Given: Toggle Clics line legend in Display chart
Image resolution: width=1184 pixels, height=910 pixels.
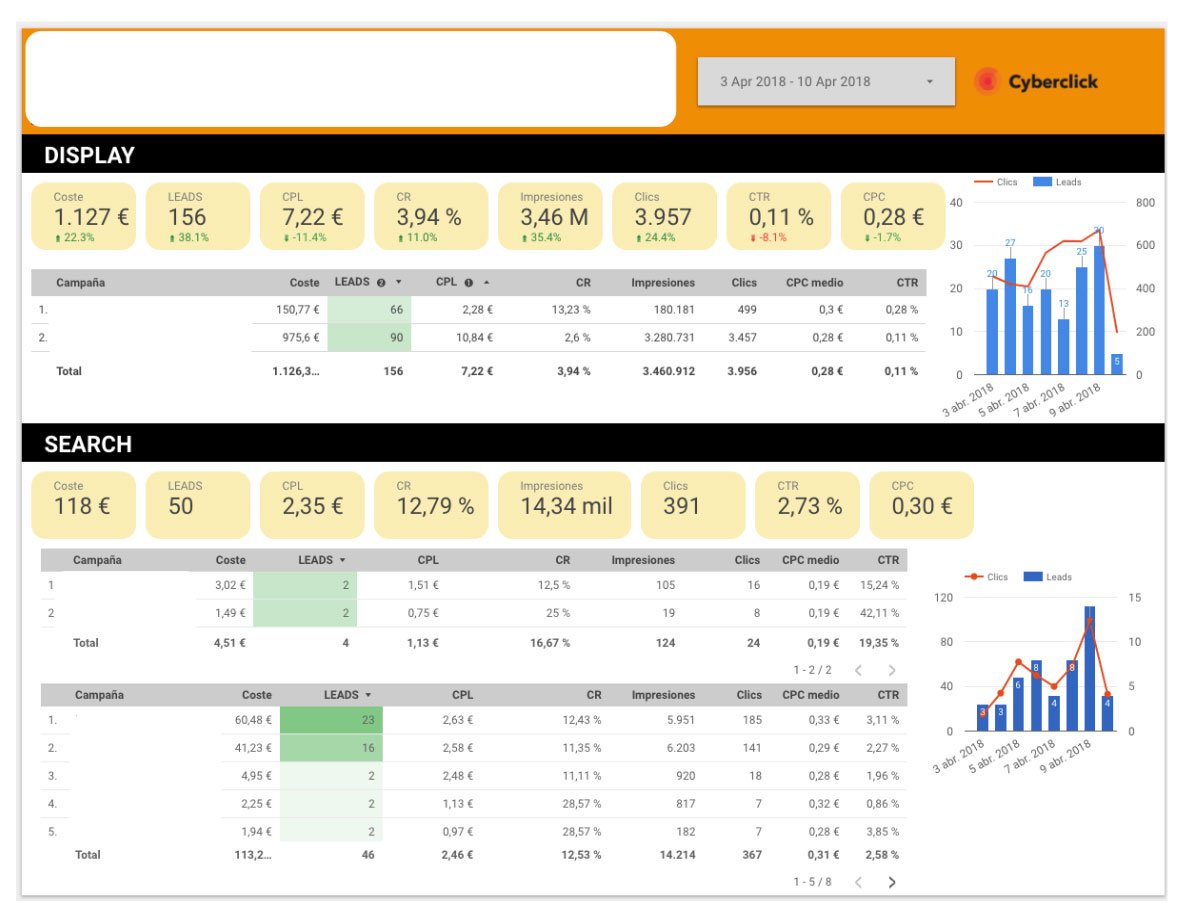Looking at the screenshot, I should click(x=998, y=182).
